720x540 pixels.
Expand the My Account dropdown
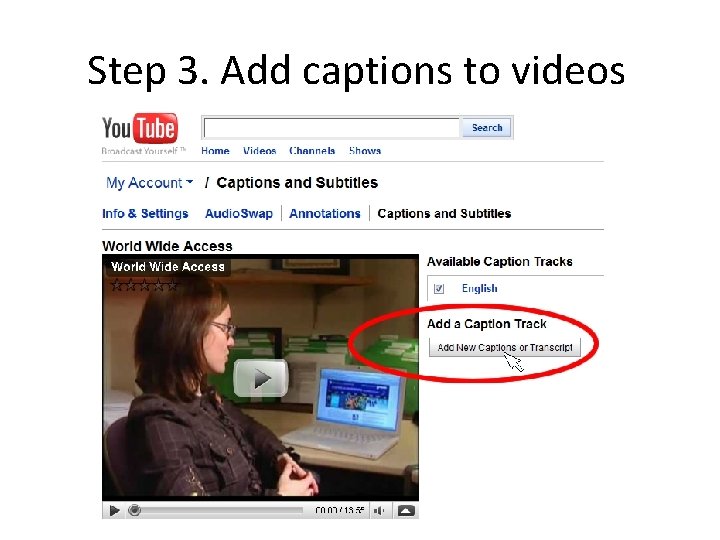click(149, 183)
